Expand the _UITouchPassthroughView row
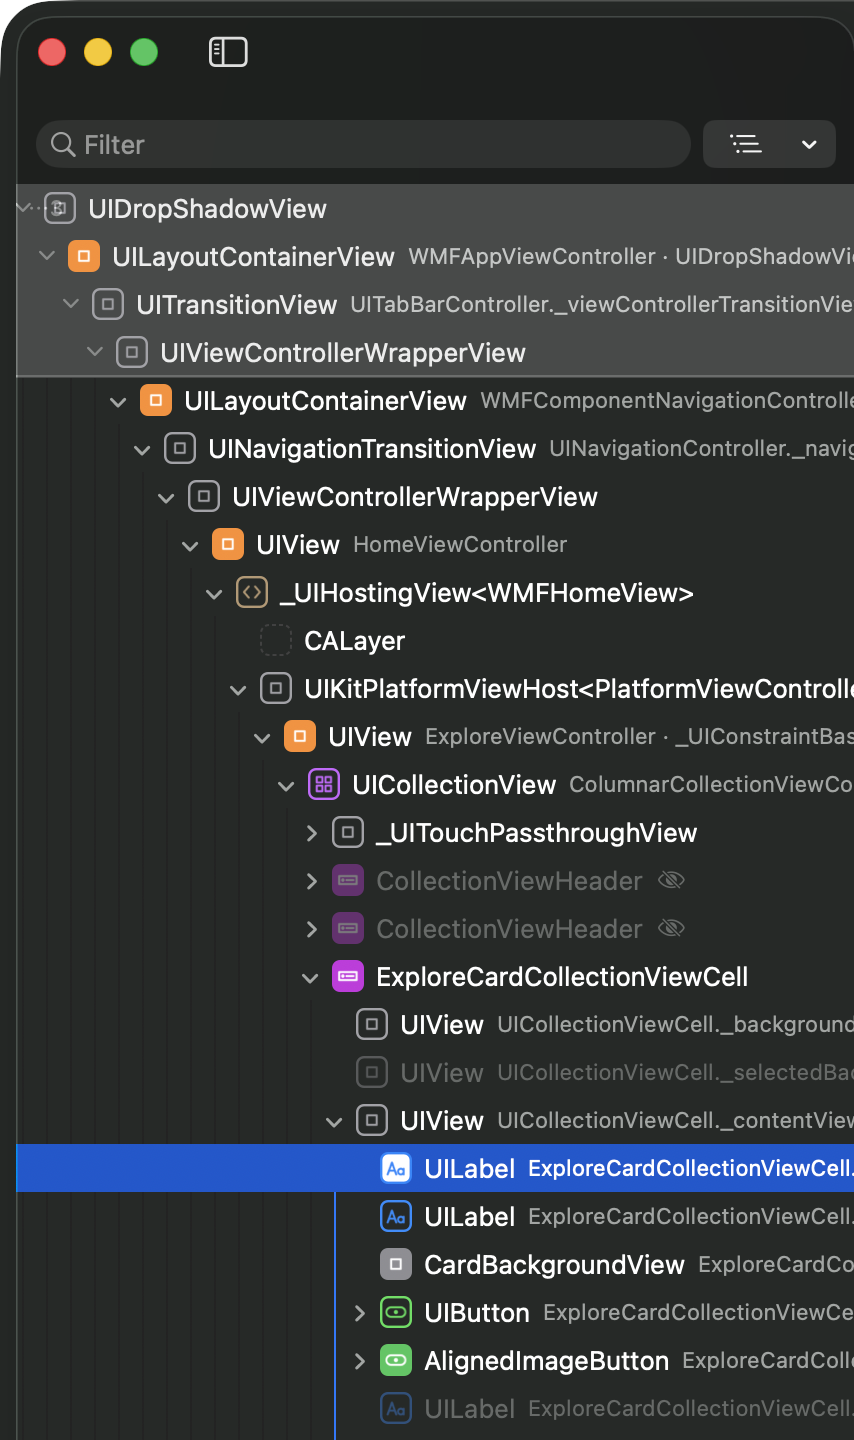854x1440 pixels. click(x=311, y=832)
